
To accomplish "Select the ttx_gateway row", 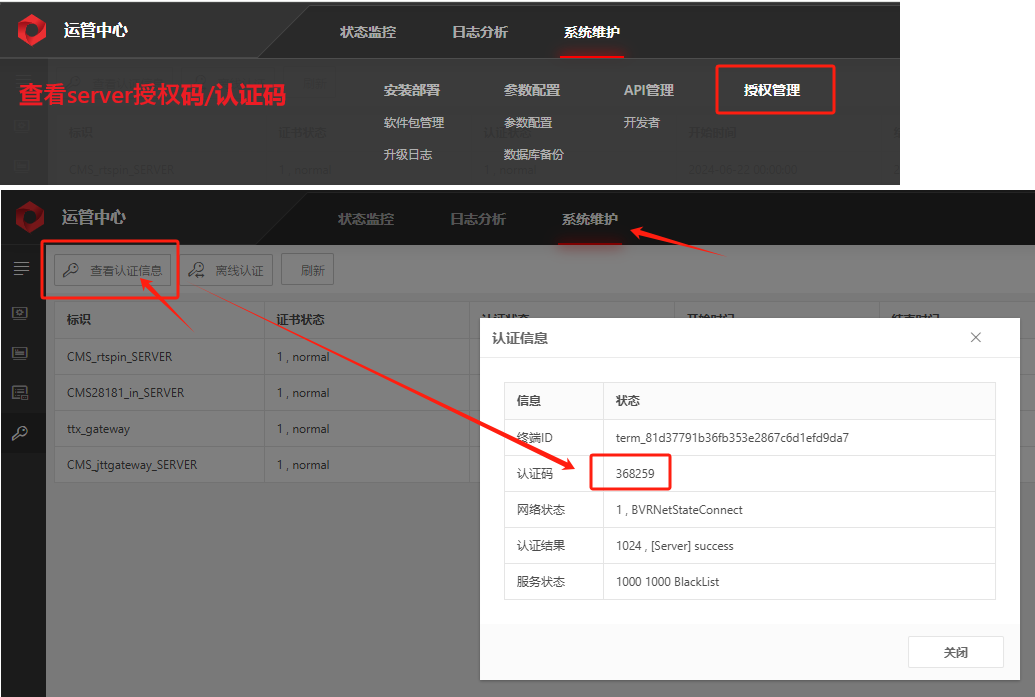I will [x=98, y=429].
